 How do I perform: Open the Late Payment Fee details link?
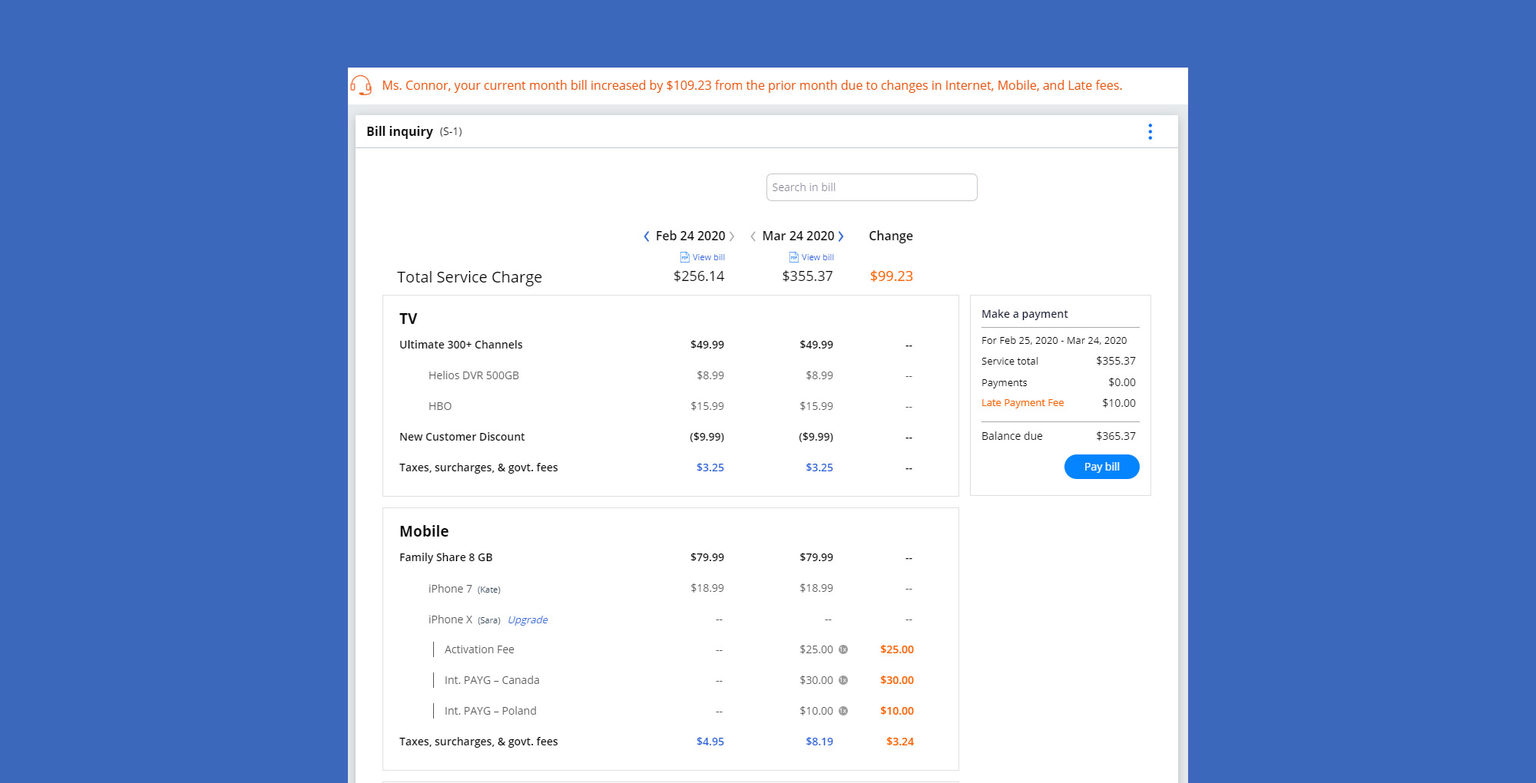[x=1022, y=402]
